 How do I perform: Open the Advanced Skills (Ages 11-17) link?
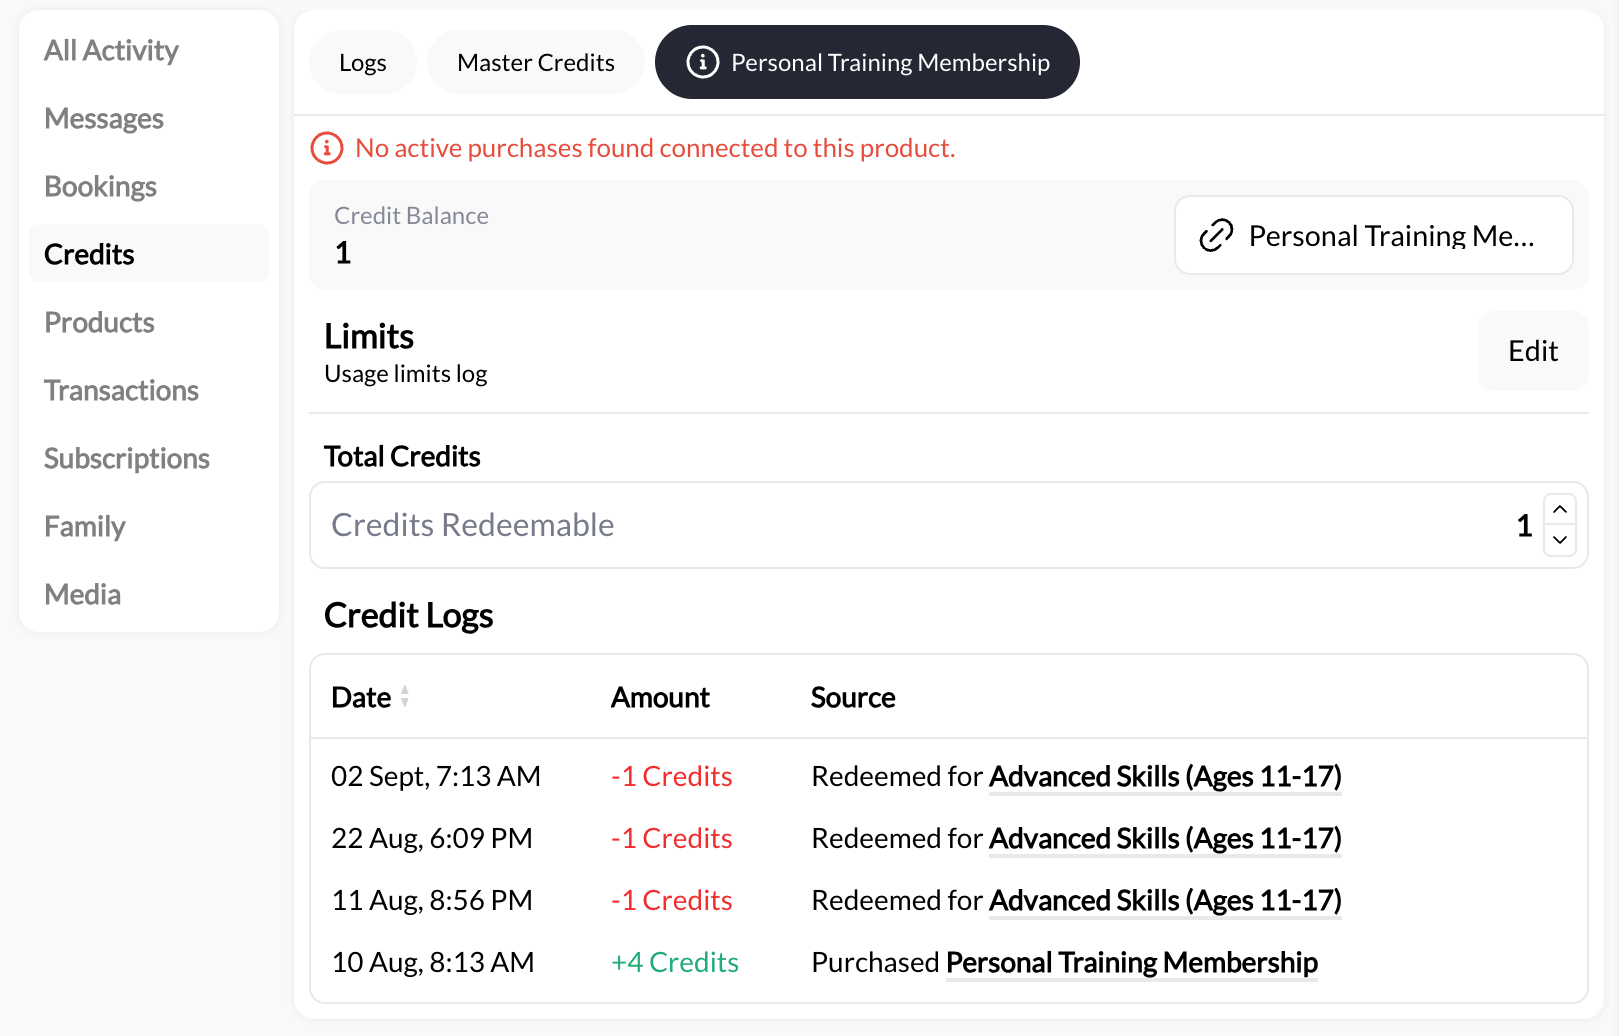click(x=1164, y=776)
